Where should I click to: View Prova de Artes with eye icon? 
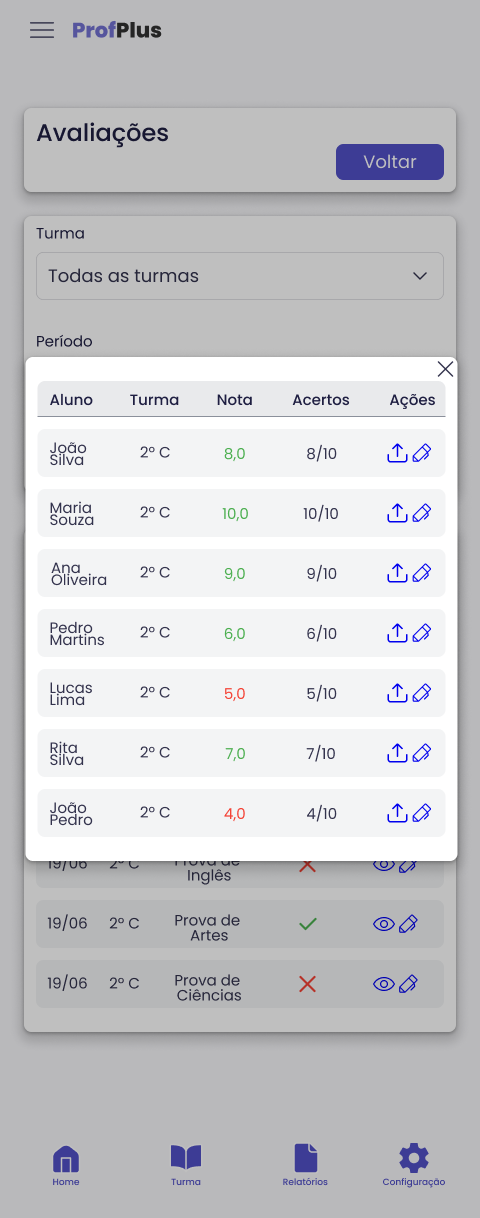click(384, 925)
